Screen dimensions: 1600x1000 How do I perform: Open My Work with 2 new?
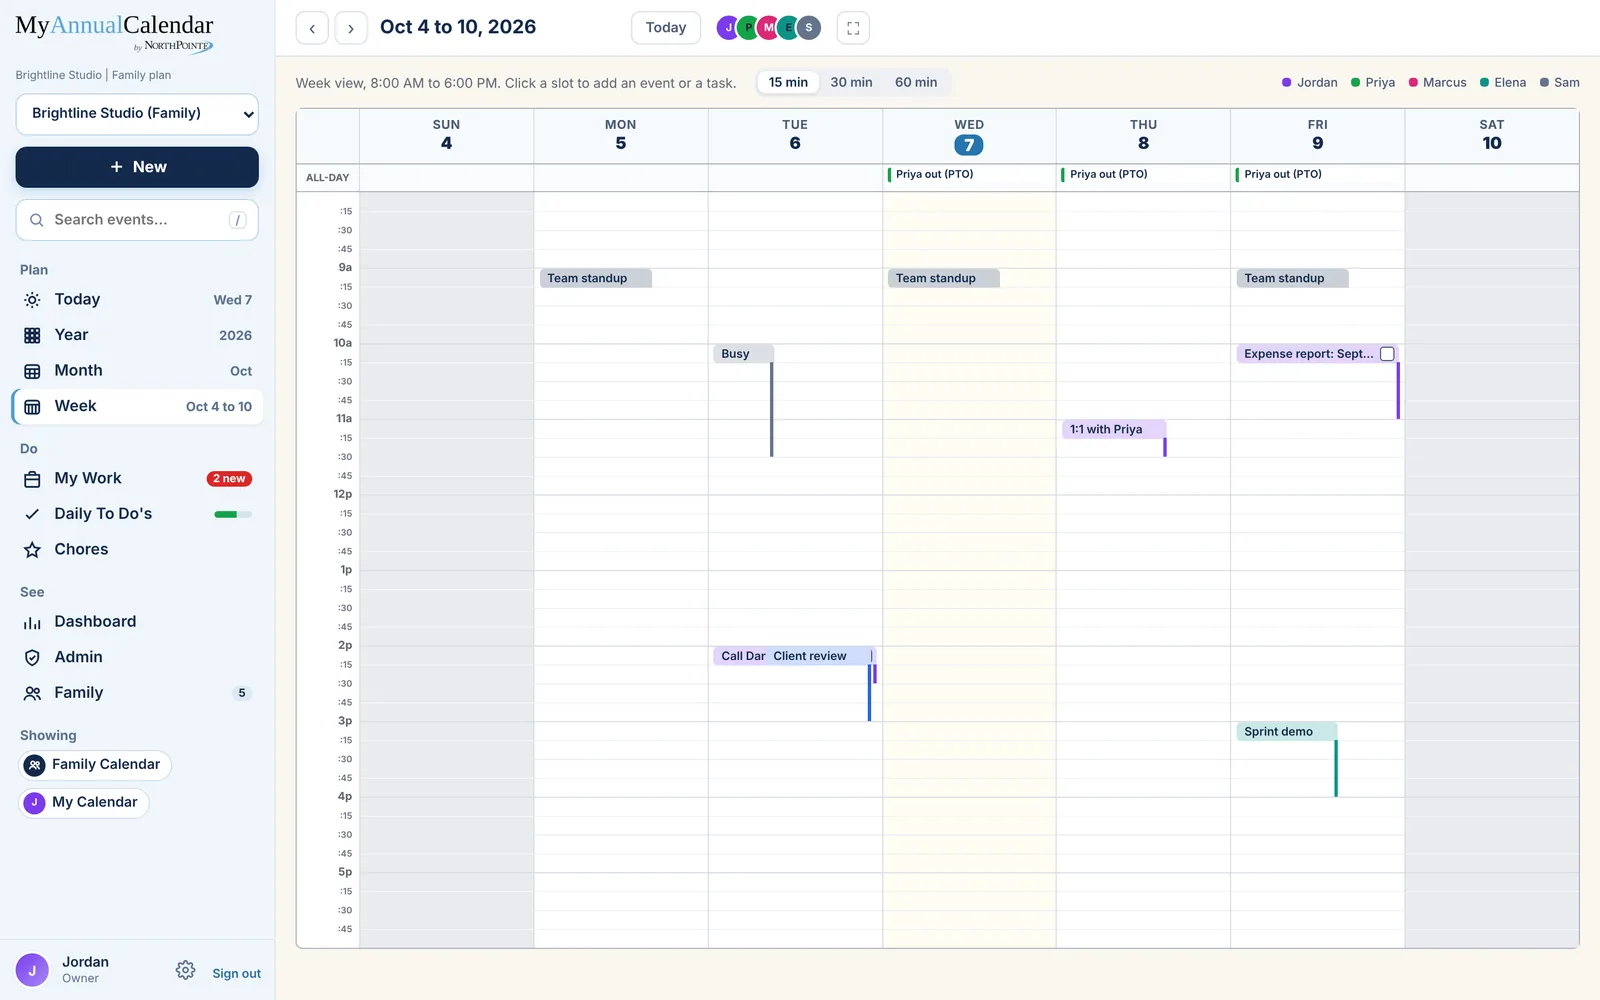coord(137,478)
